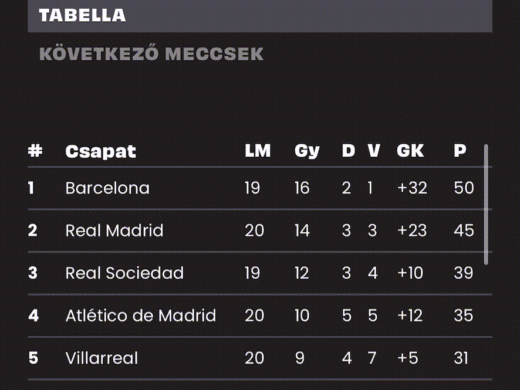The width and height of the screenshot is (520, 390).
Task: Click Villarreal's +5 goal difference
Action: click(x=408, y=358)
